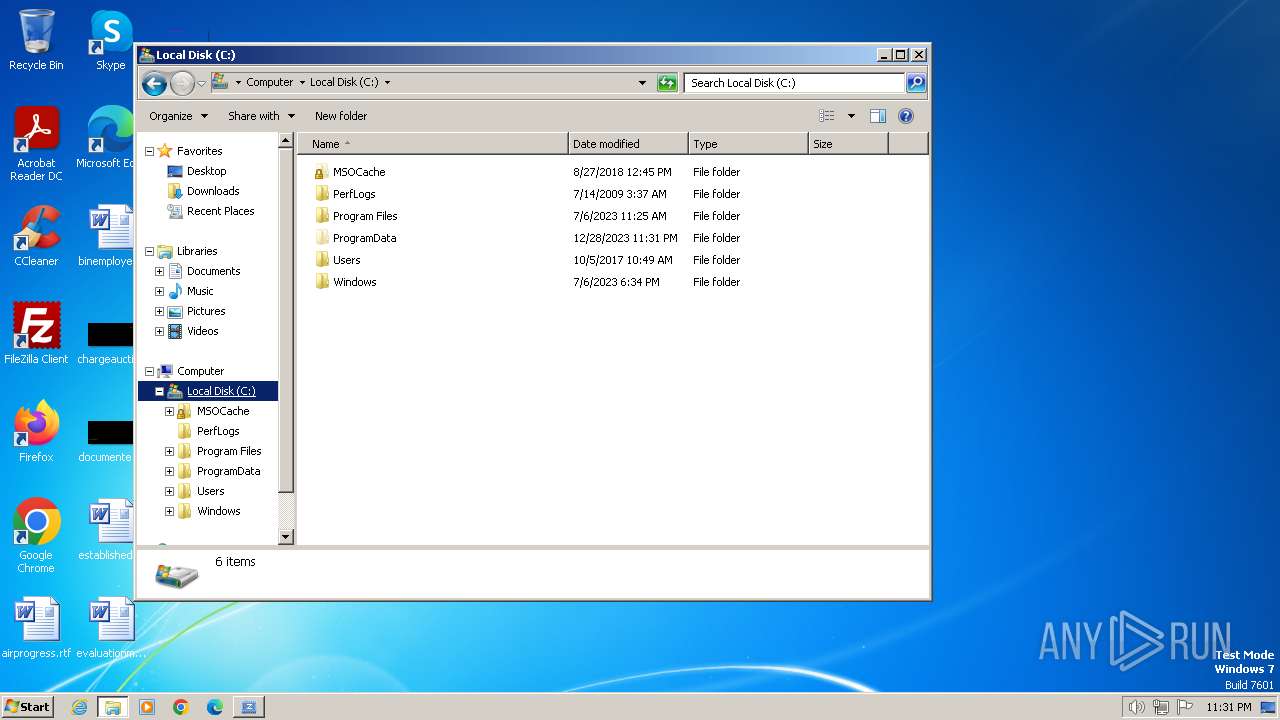Select ProgramData folder icon in file list
Viewport: 1280px width, 720px height.
(x=321, y=238)
